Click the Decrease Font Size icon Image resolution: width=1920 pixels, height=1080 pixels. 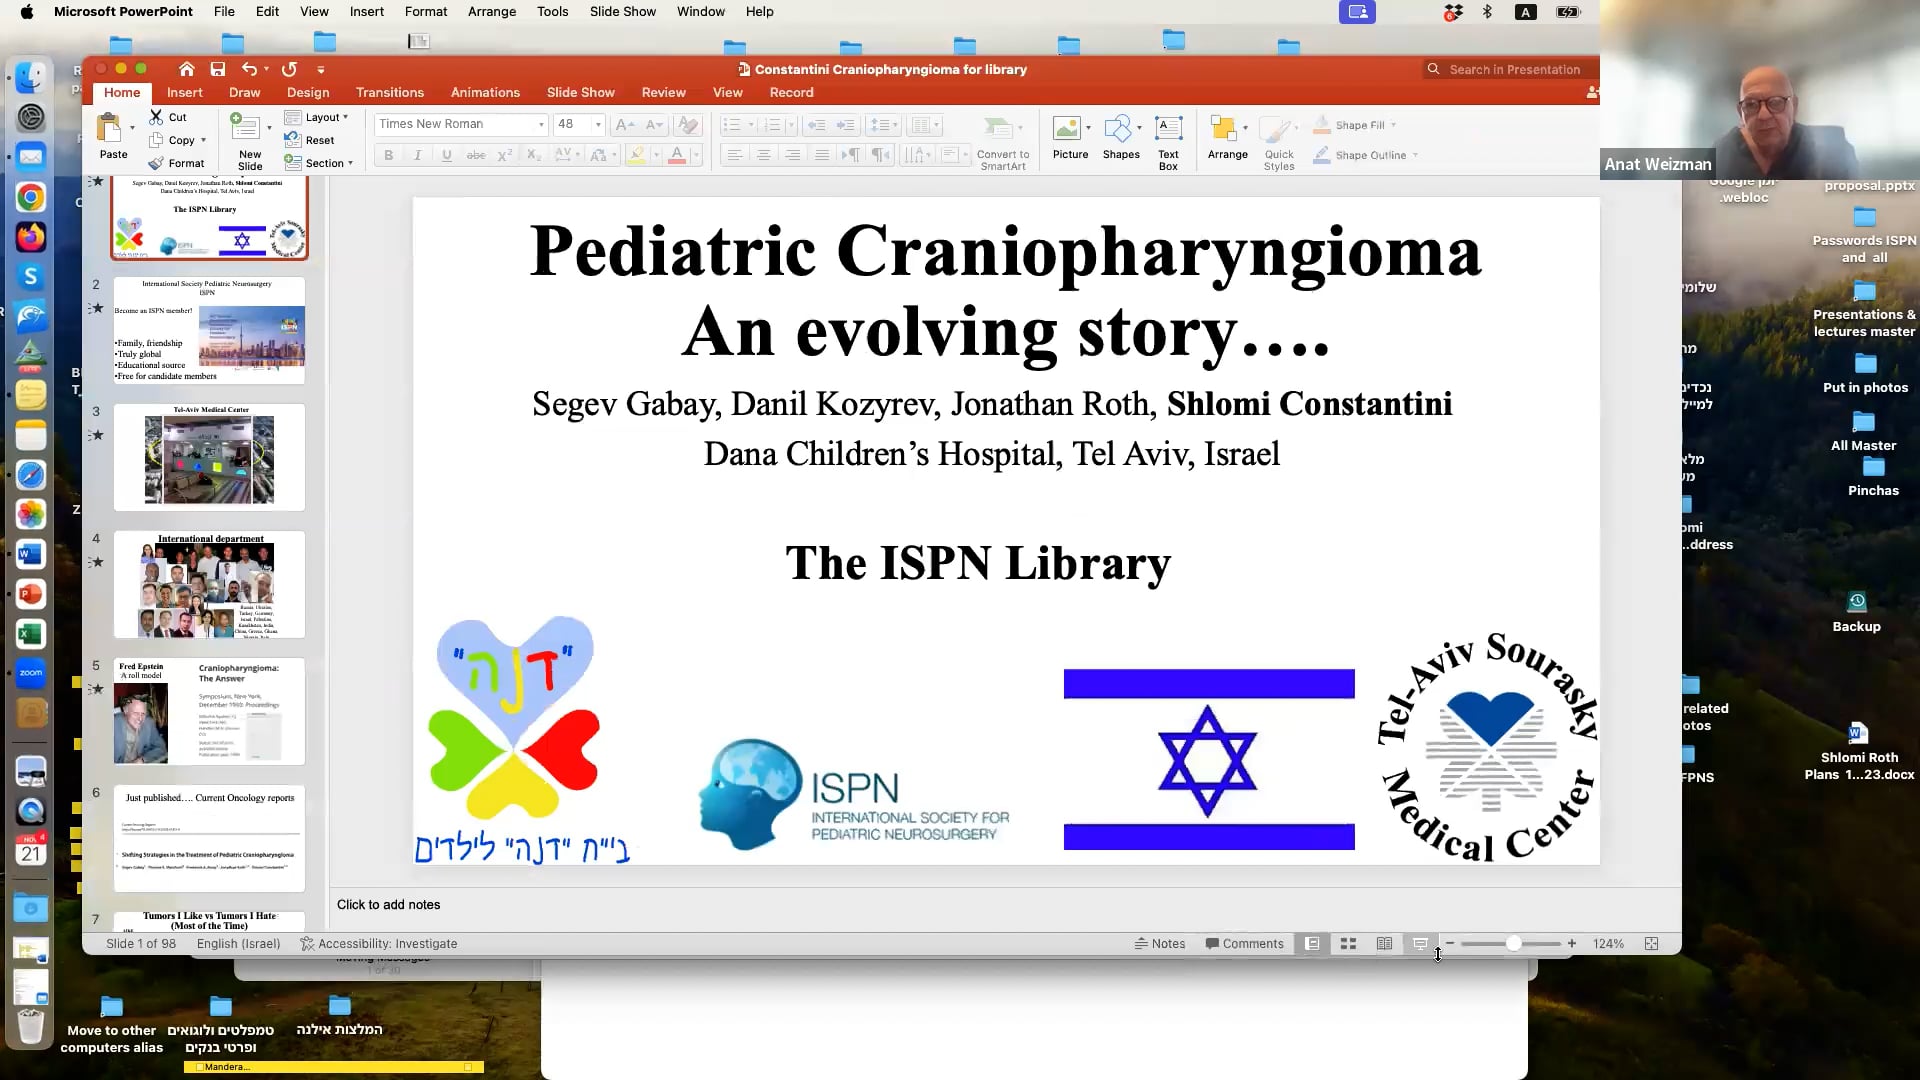pos(655,124)
